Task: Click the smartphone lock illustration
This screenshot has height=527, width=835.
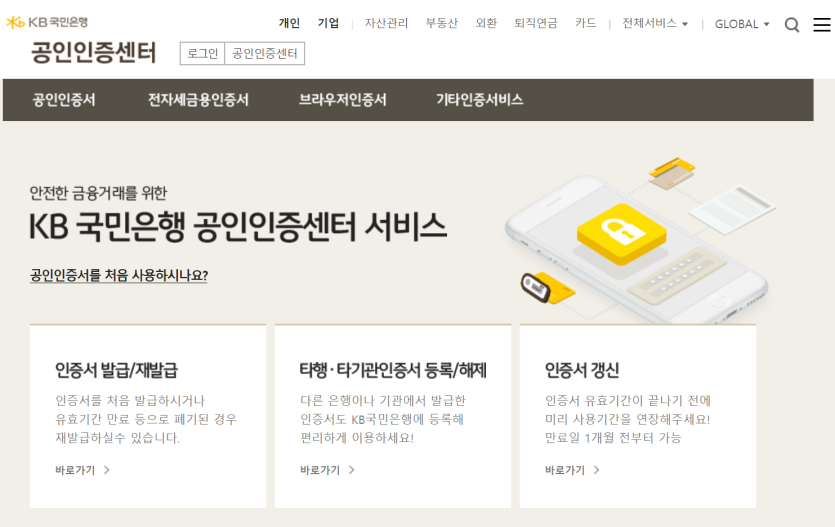Action: pyautogui.click(x=641, y=241)
